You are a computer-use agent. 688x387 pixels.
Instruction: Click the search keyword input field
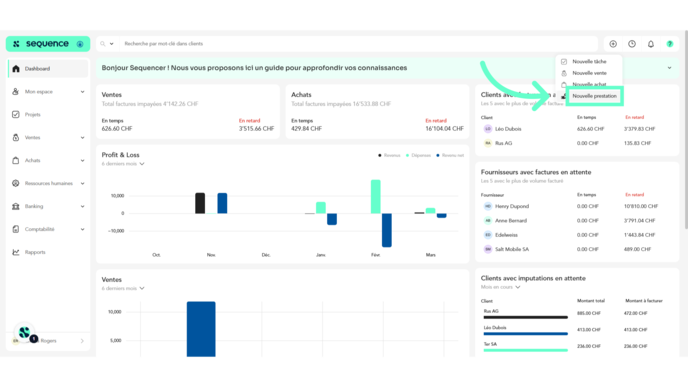358,44
